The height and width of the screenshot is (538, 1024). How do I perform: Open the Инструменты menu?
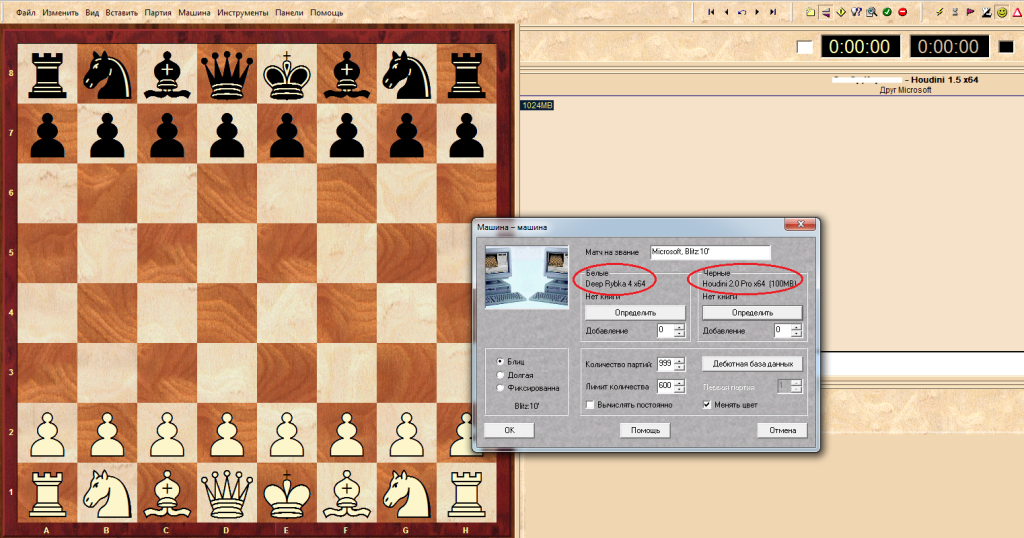[243, 13]
